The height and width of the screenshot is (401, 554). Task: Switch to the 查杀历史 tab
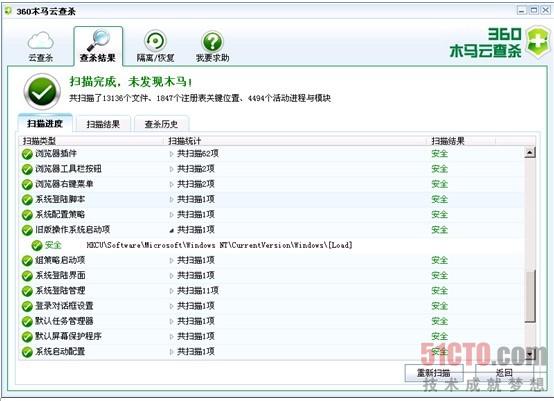coord(161,124)
